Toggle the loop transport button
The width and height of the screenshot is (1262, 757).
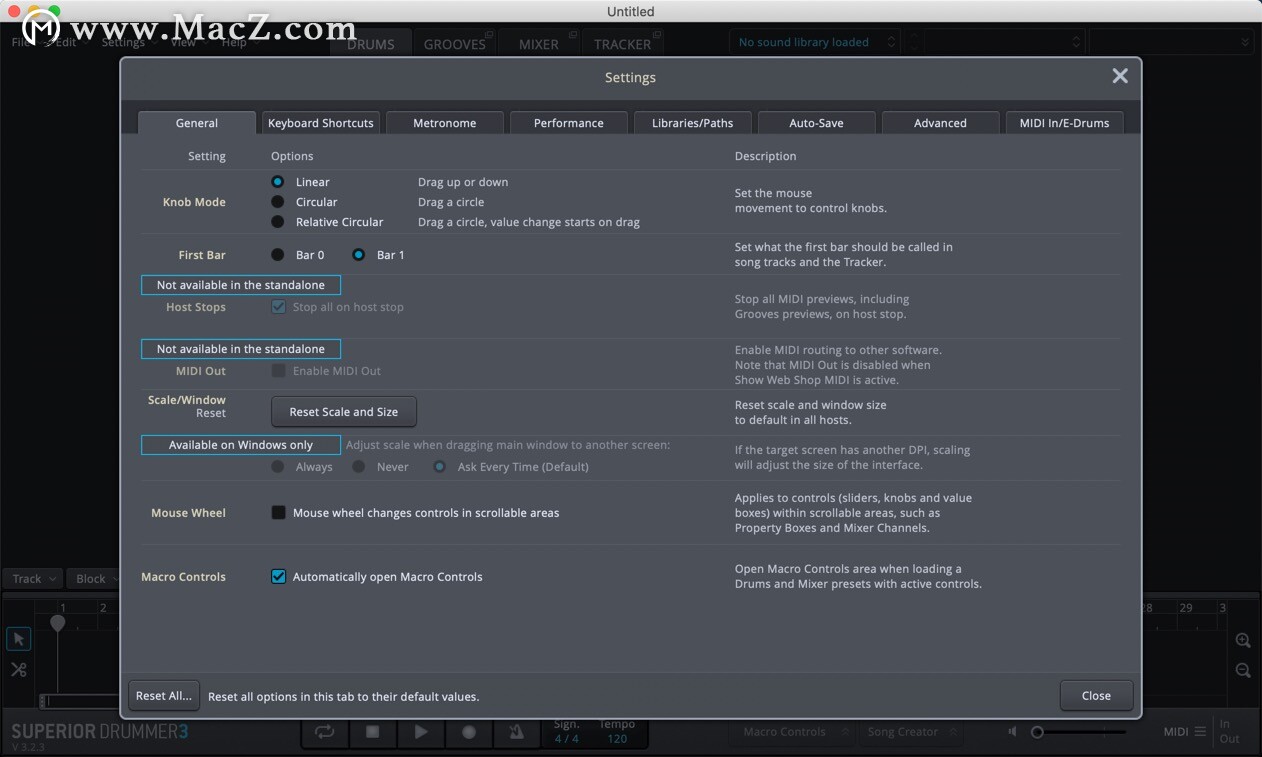point(325,732)
